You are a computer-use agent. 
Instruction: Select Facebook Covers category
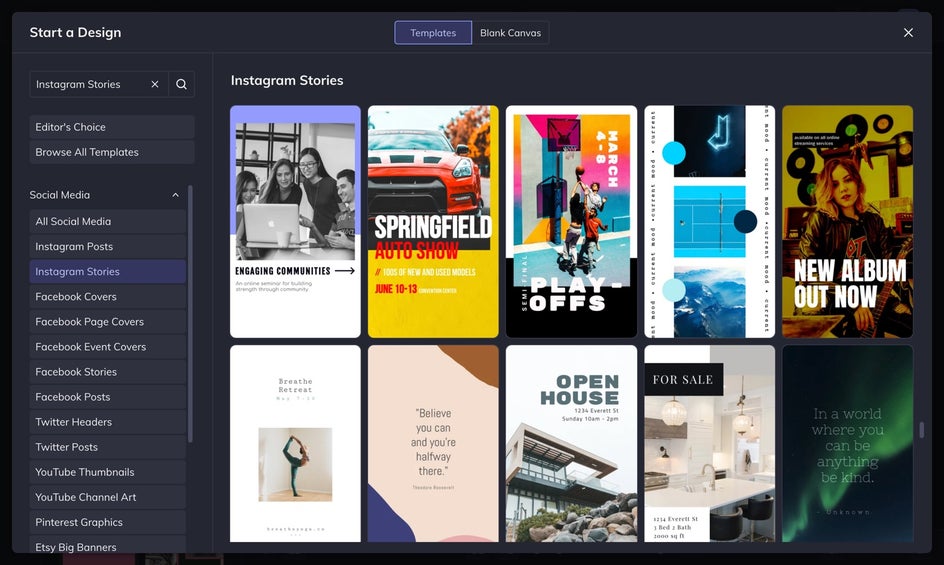(108, 297)
